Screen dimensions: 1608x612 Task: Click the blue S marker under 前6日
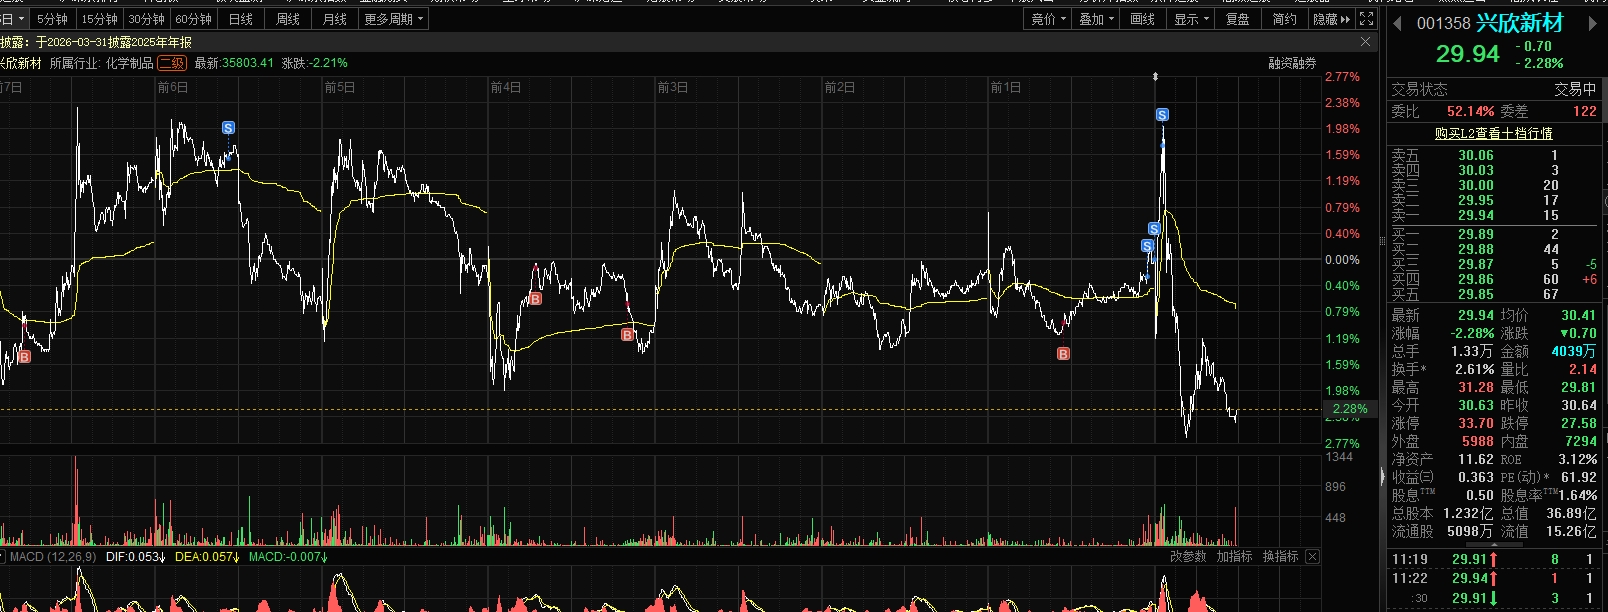point(228,128)
